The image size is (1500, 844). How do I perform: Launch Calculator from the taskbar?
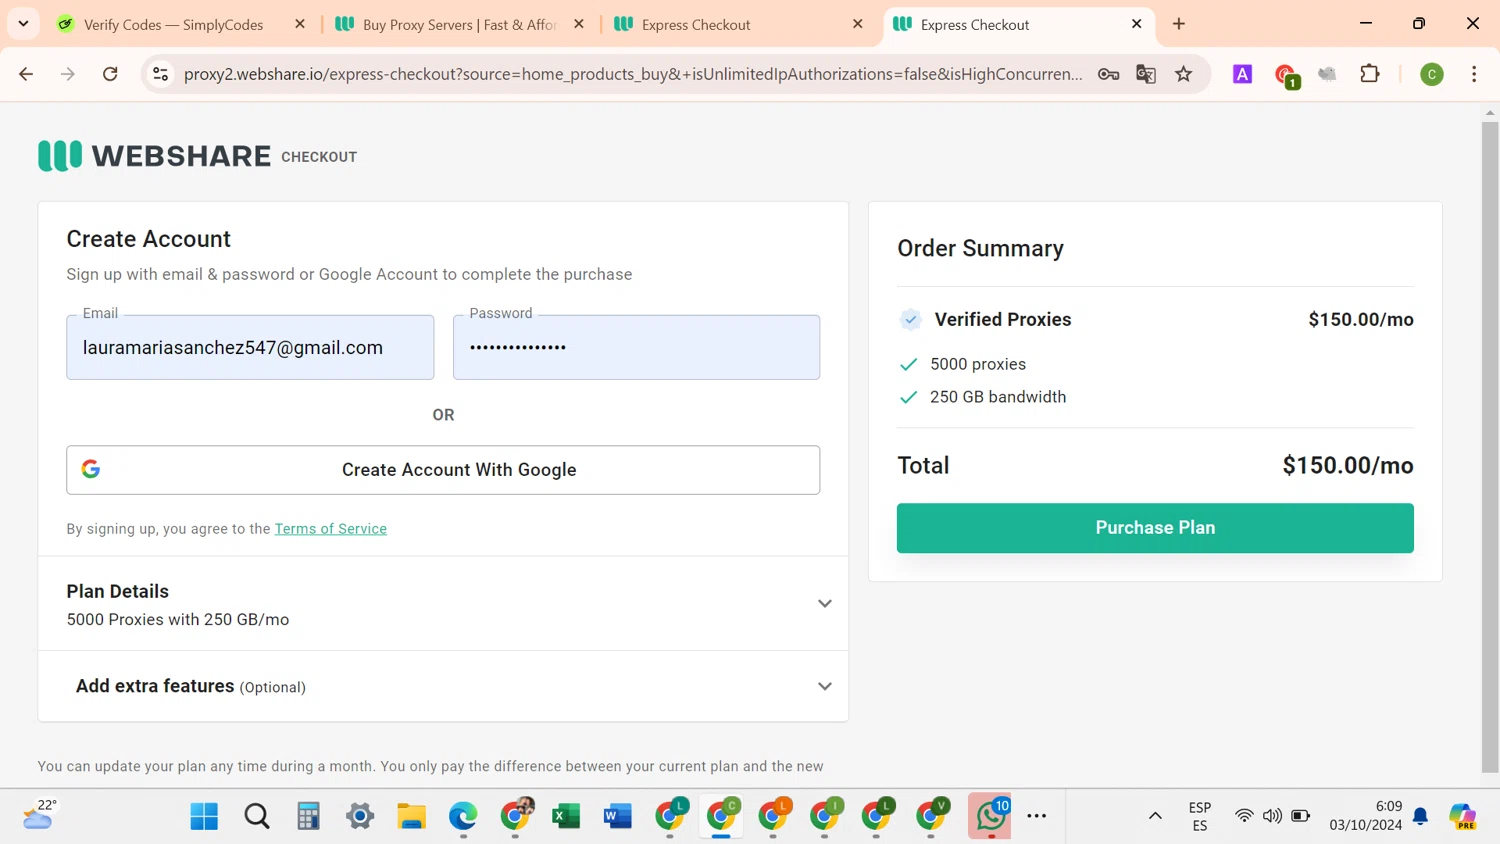pos(308,816)
